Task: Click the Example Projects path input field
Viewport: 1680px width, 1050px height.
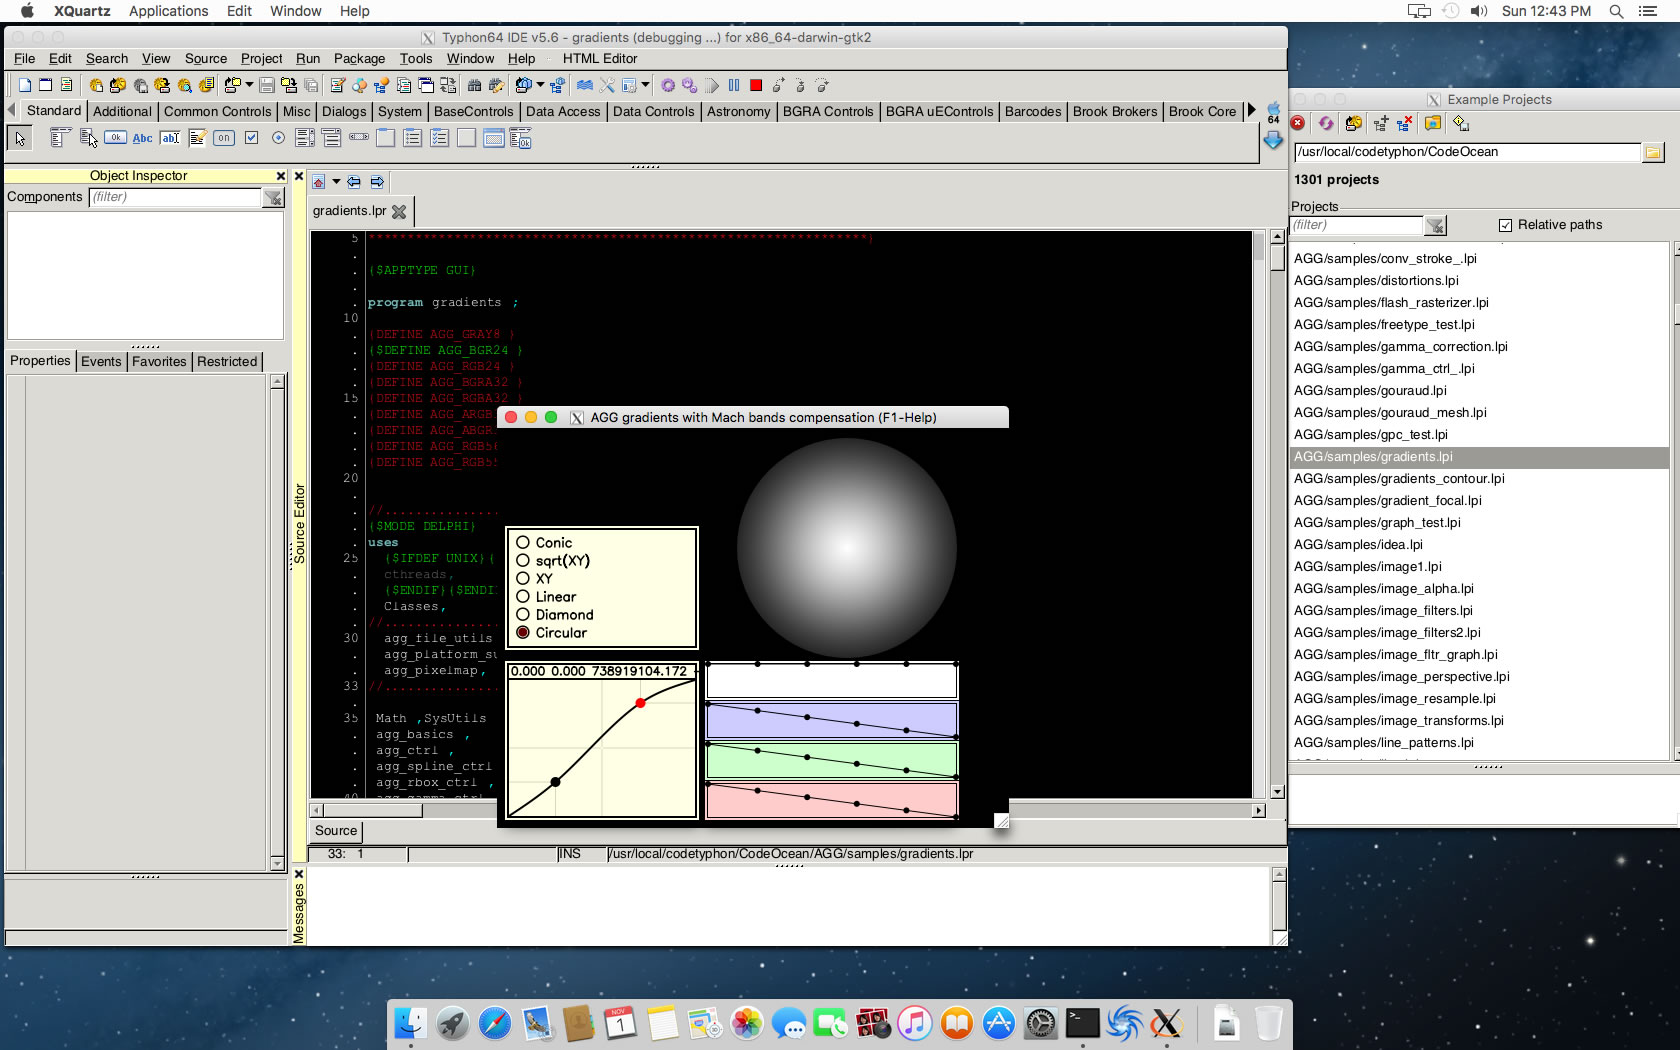Action: click(x=1467, y=152)
